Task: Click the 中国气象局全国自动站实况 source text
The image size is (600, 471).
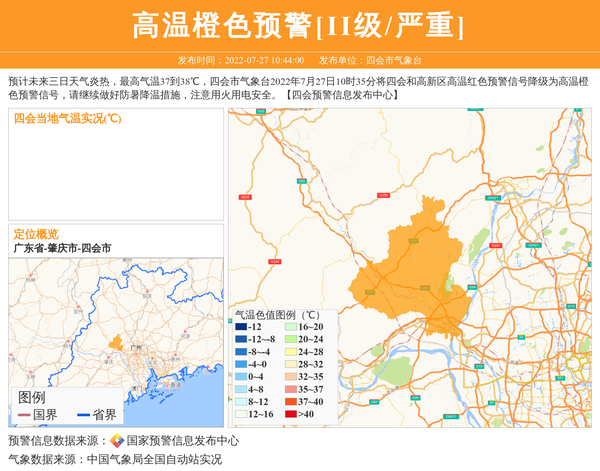Action: (x=154, y=459)
